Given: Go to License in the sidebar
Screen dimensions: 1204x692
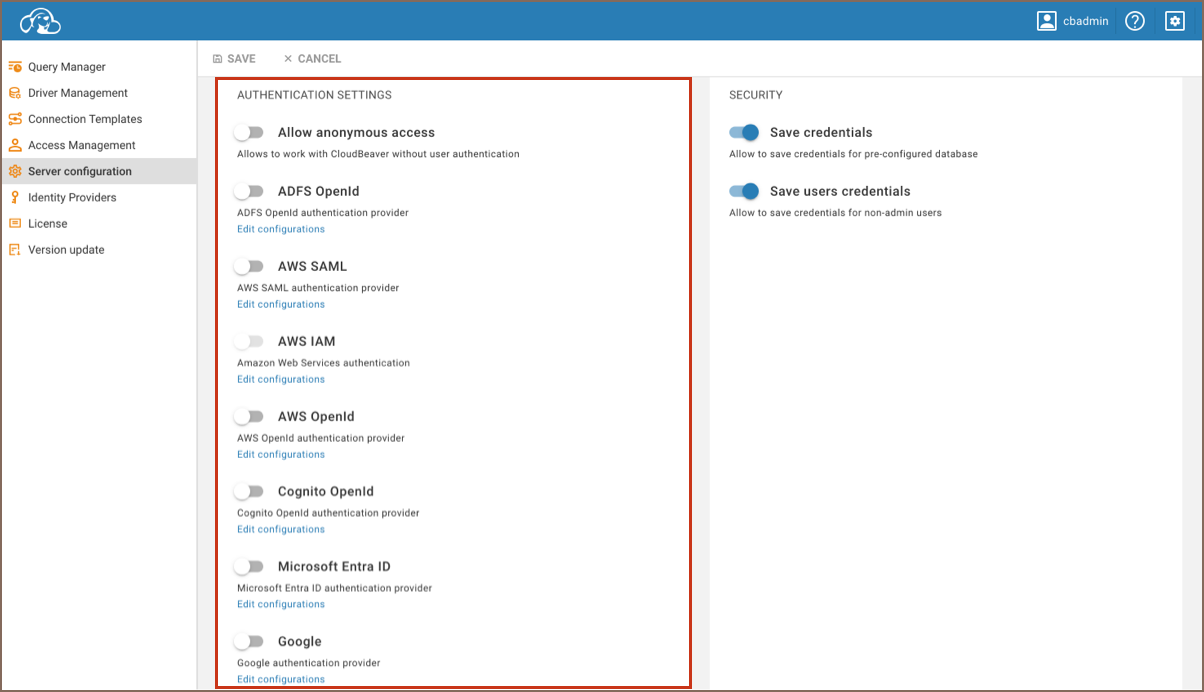Looking at the screenshot, I should point(47,224).
